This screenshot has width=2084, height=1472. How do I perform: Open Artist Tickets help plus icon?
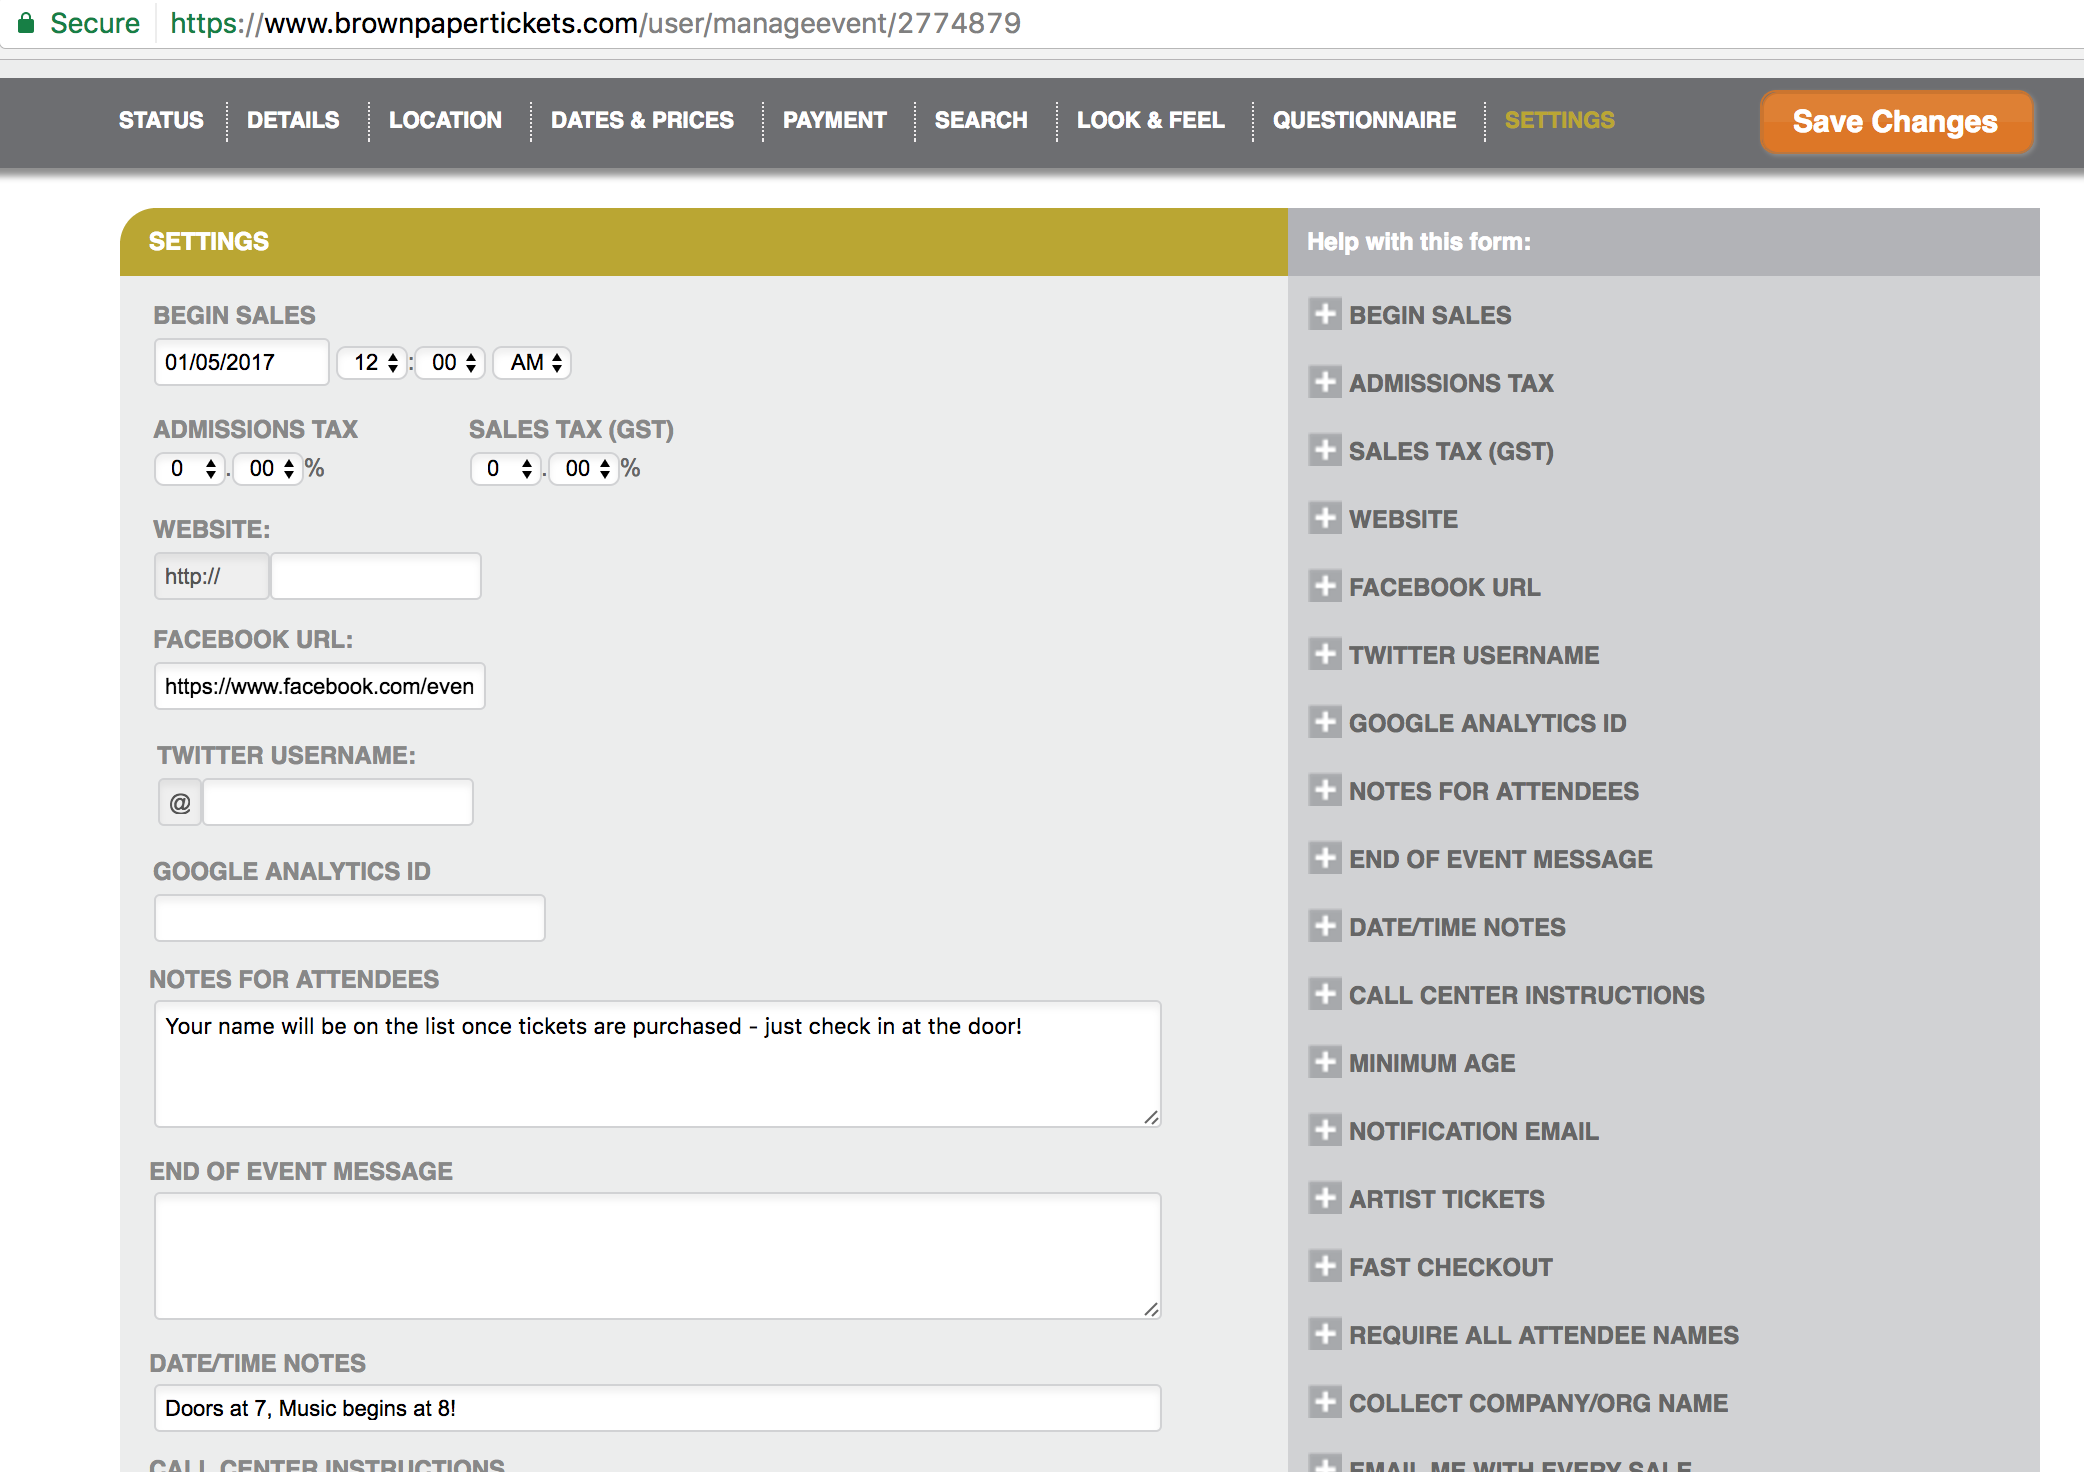click(1325, 1198)
